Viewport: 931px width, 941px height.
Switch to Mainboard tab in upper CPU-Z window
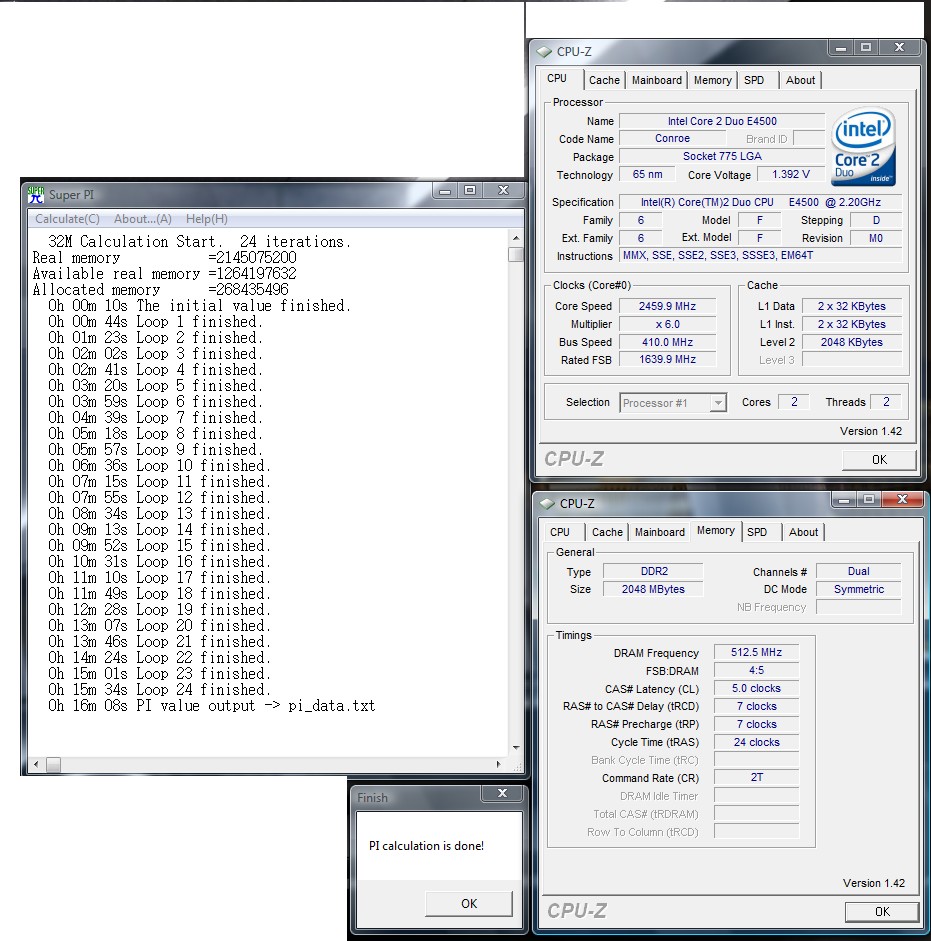coord(657,80)
